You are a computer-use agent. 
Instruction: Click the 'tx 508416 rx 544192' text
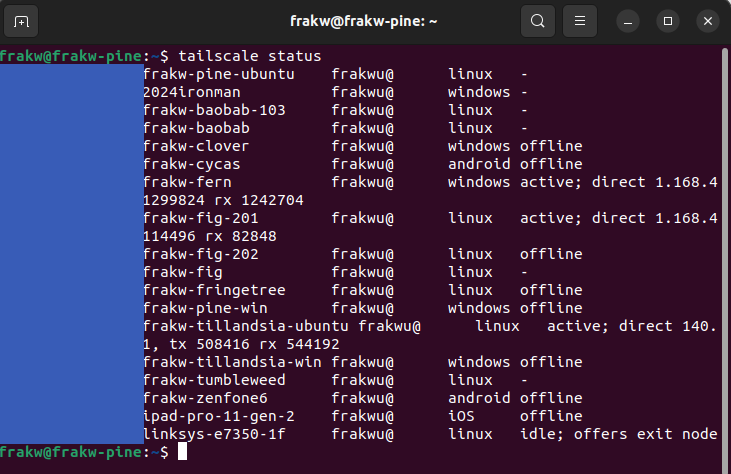coord(255,344)
